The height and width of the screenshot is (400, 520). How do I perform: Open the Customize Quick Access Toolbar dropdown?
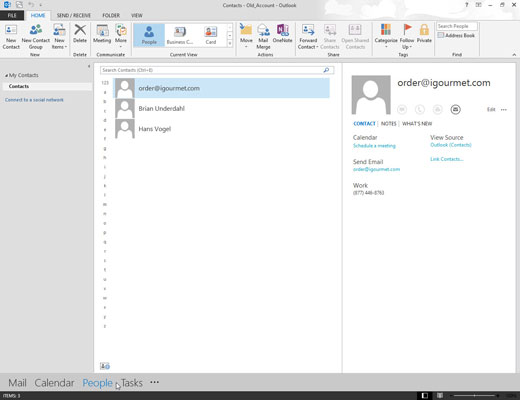pyautogui.click(x=41, y=5)
